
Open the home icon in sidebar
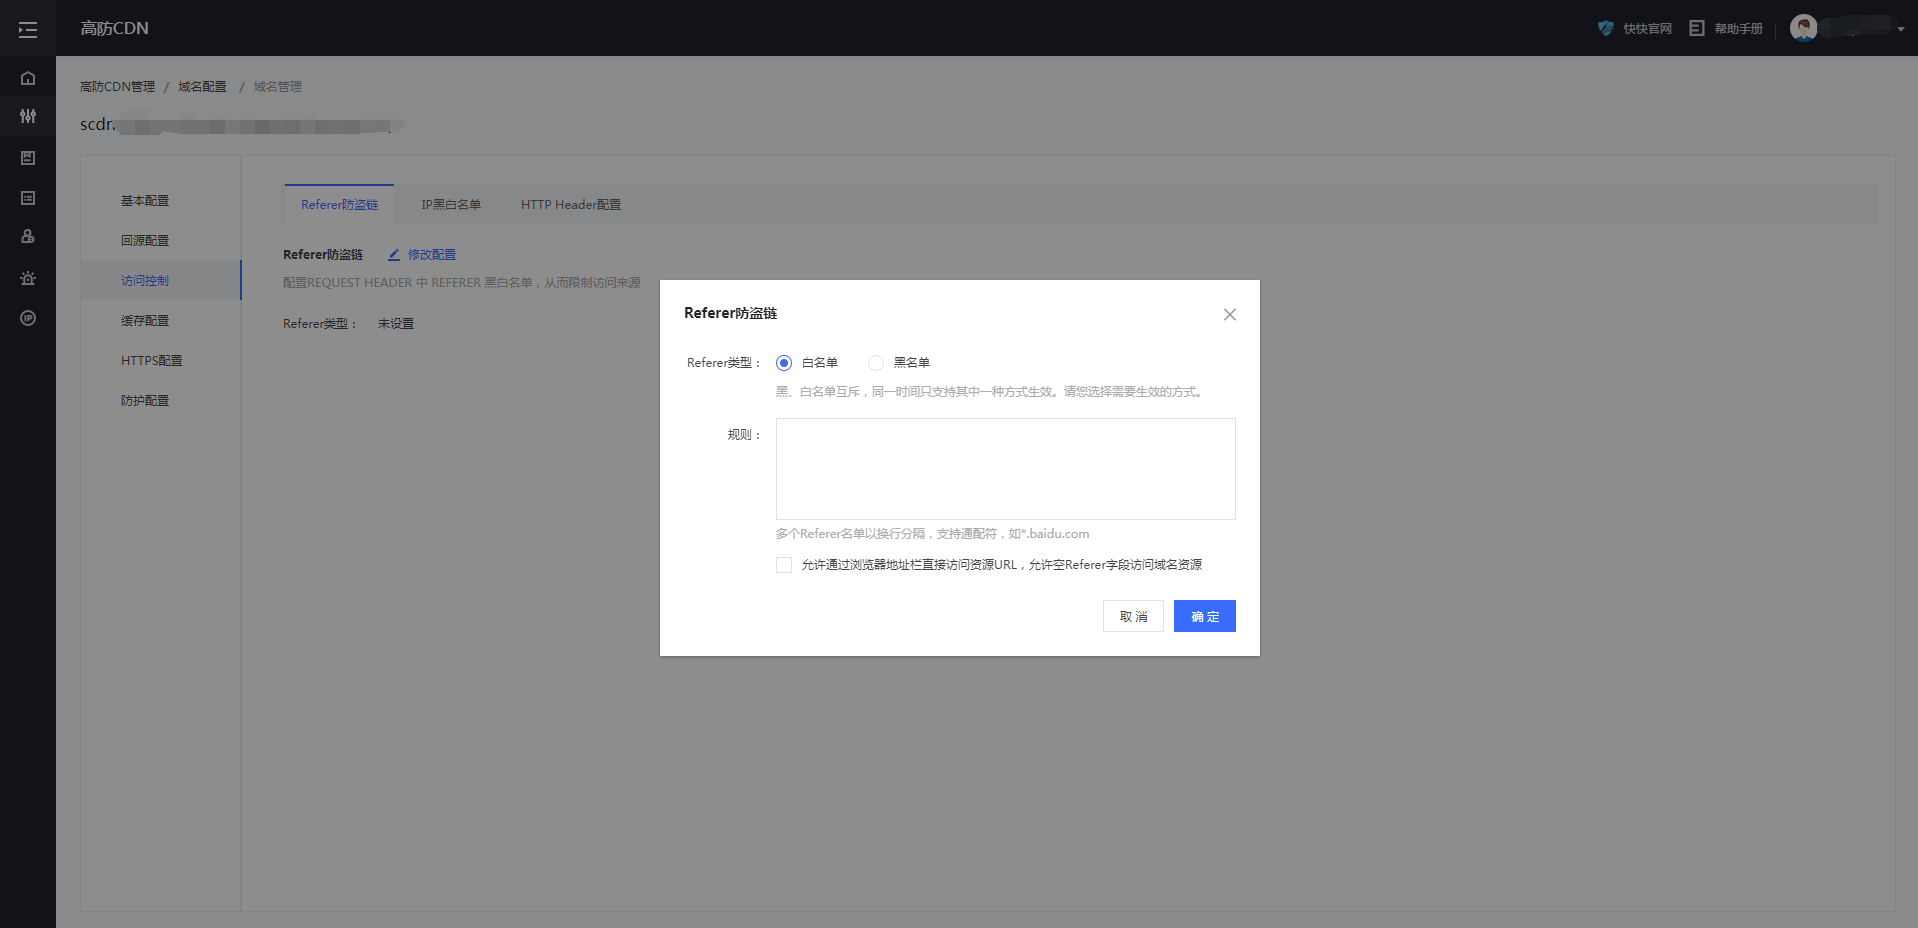[28, 78]
